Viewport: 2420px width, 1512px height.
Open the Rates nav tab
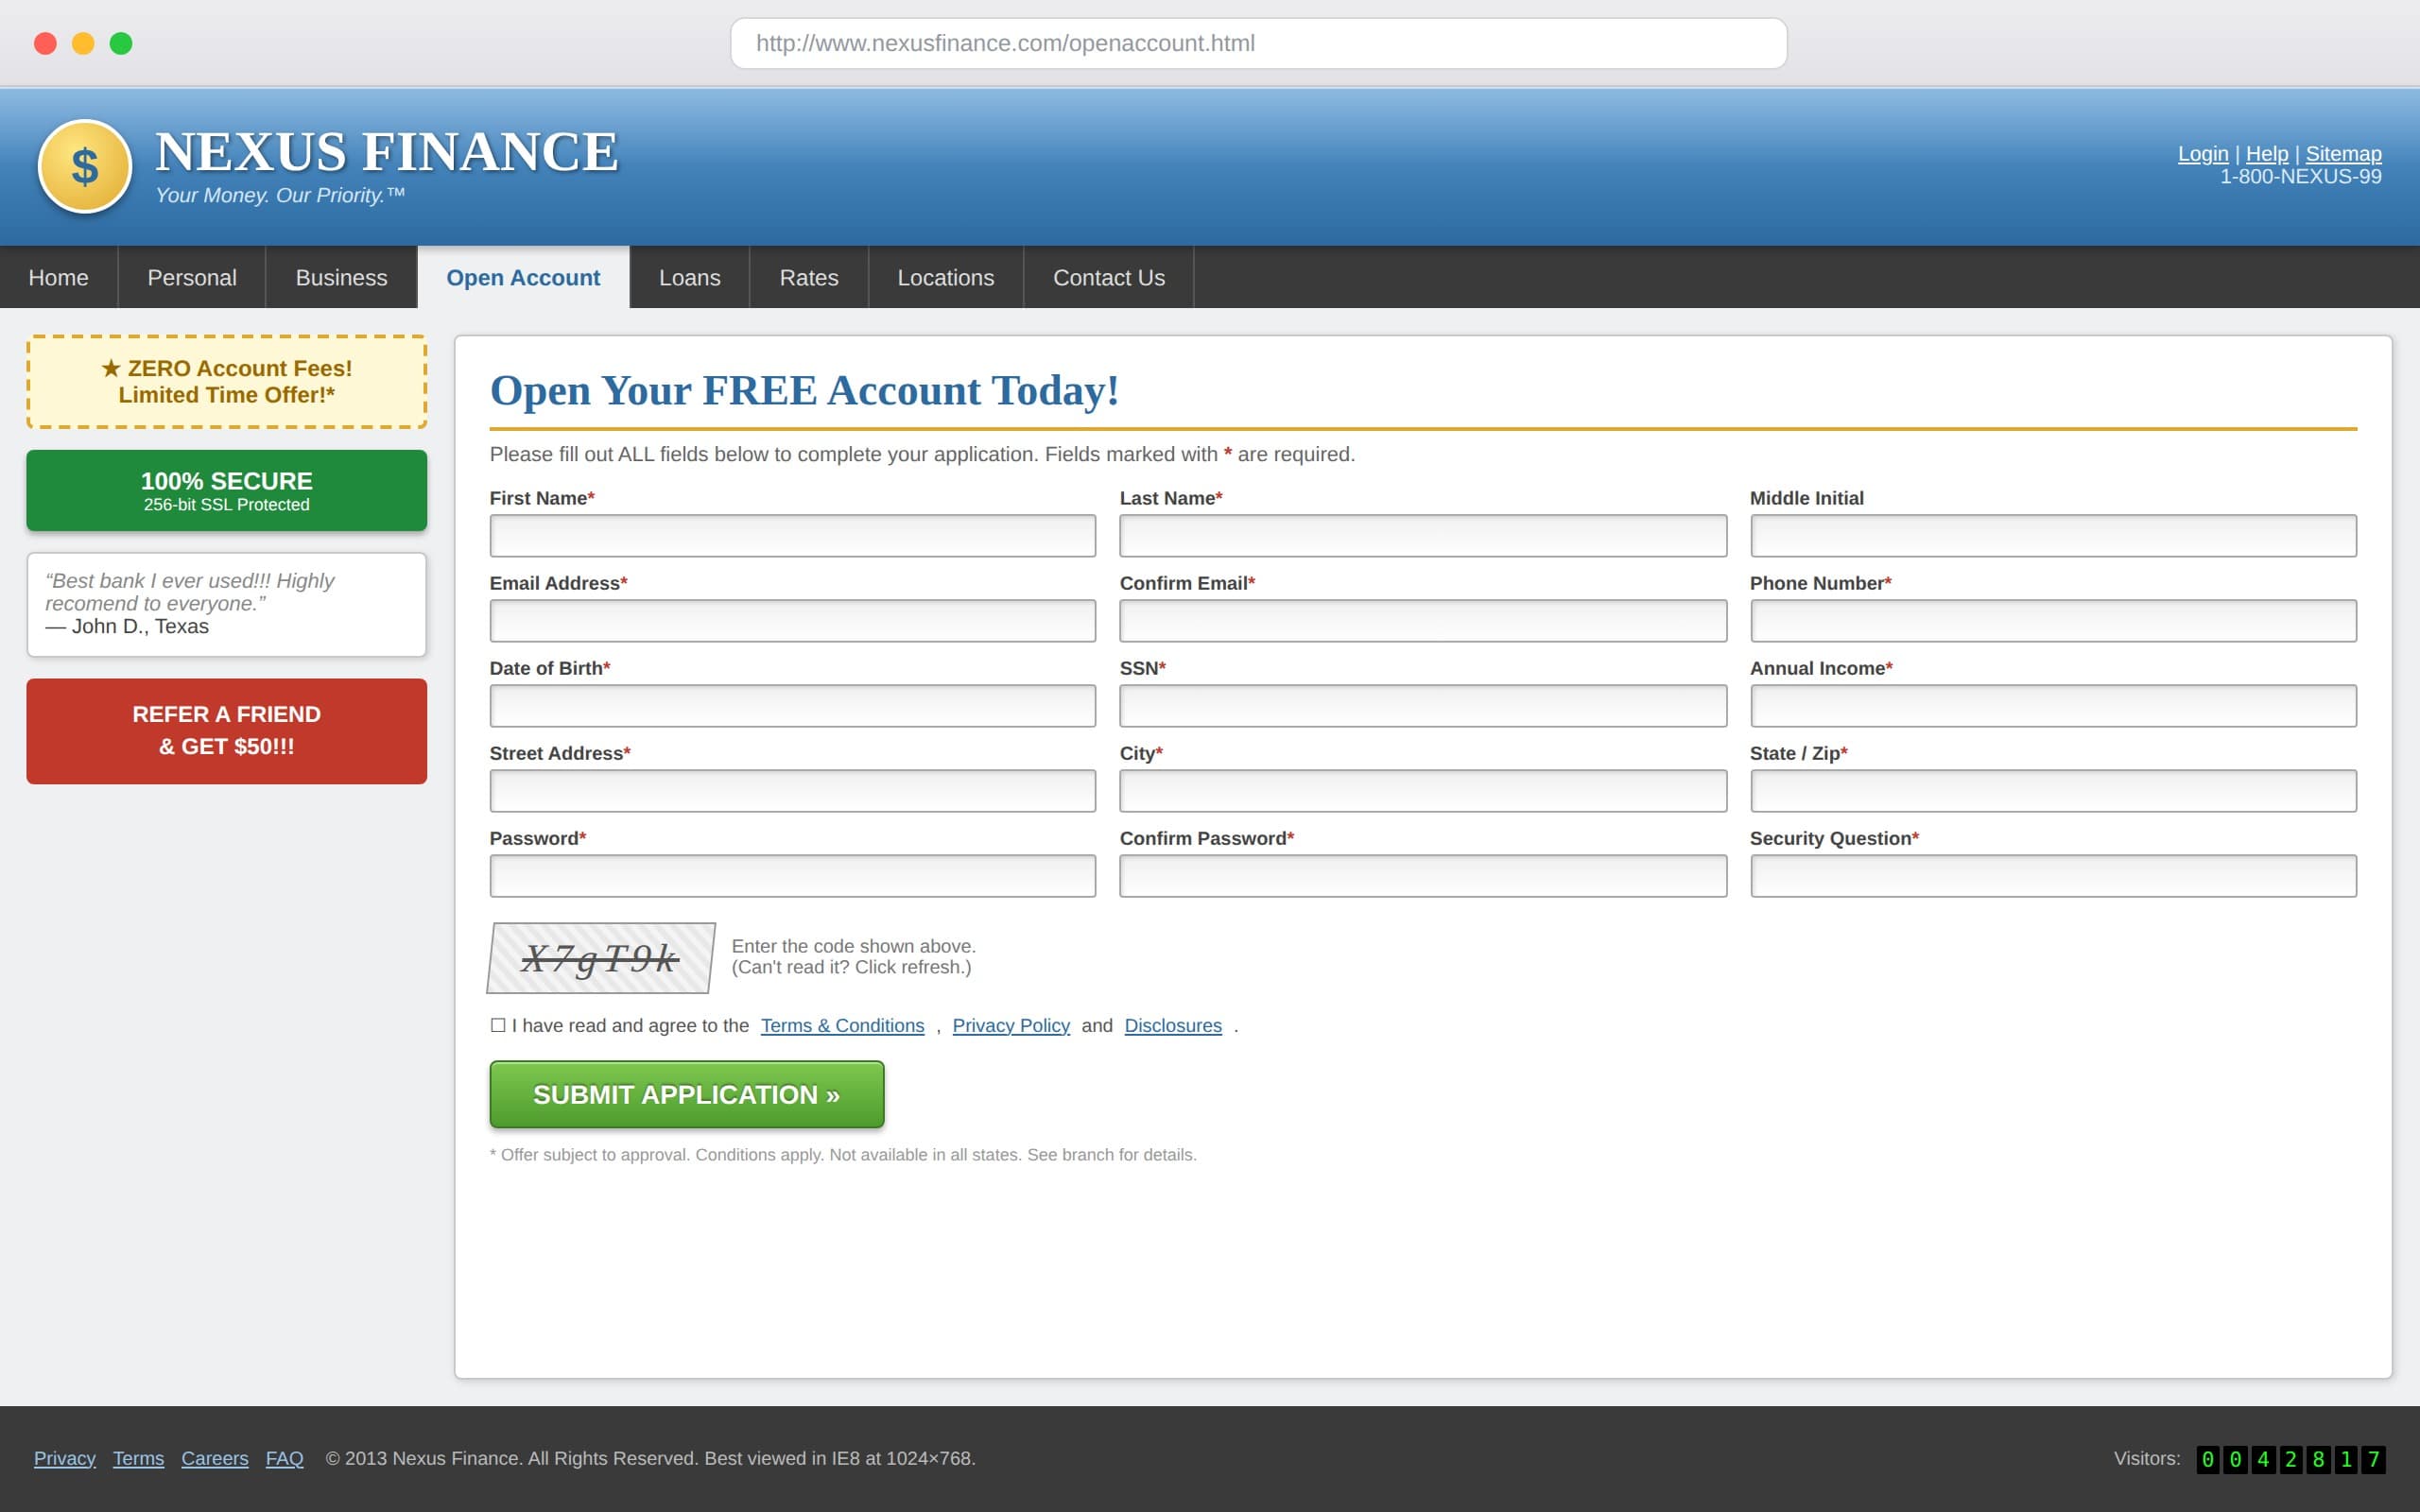[x=809, y=277]
